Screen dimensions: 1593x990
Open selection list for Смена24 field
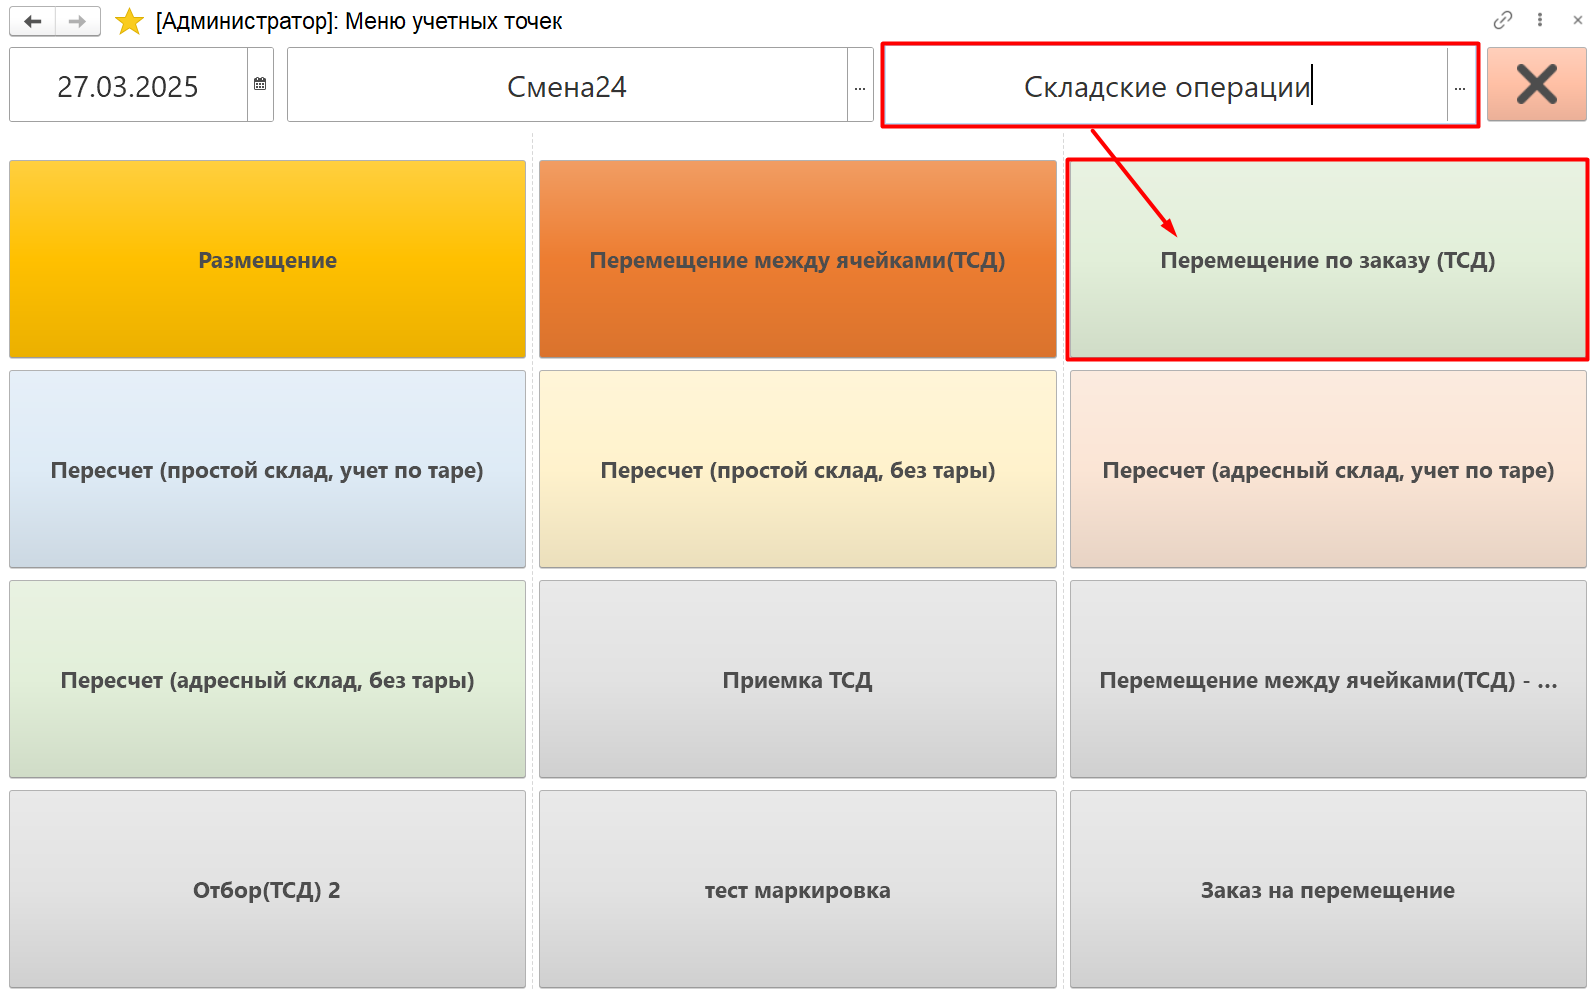(860, 87)
